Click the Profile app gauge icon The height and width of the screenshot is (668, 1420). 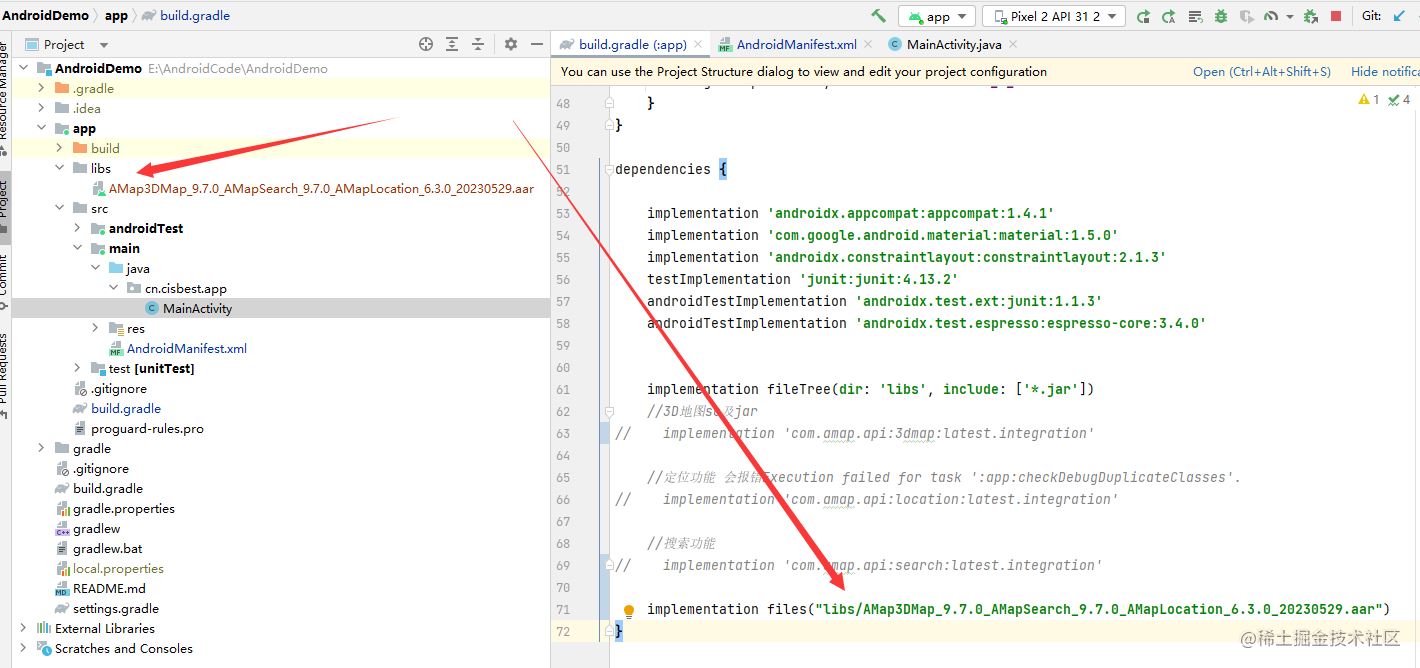pyautogui.click(x=1271, y=16)
